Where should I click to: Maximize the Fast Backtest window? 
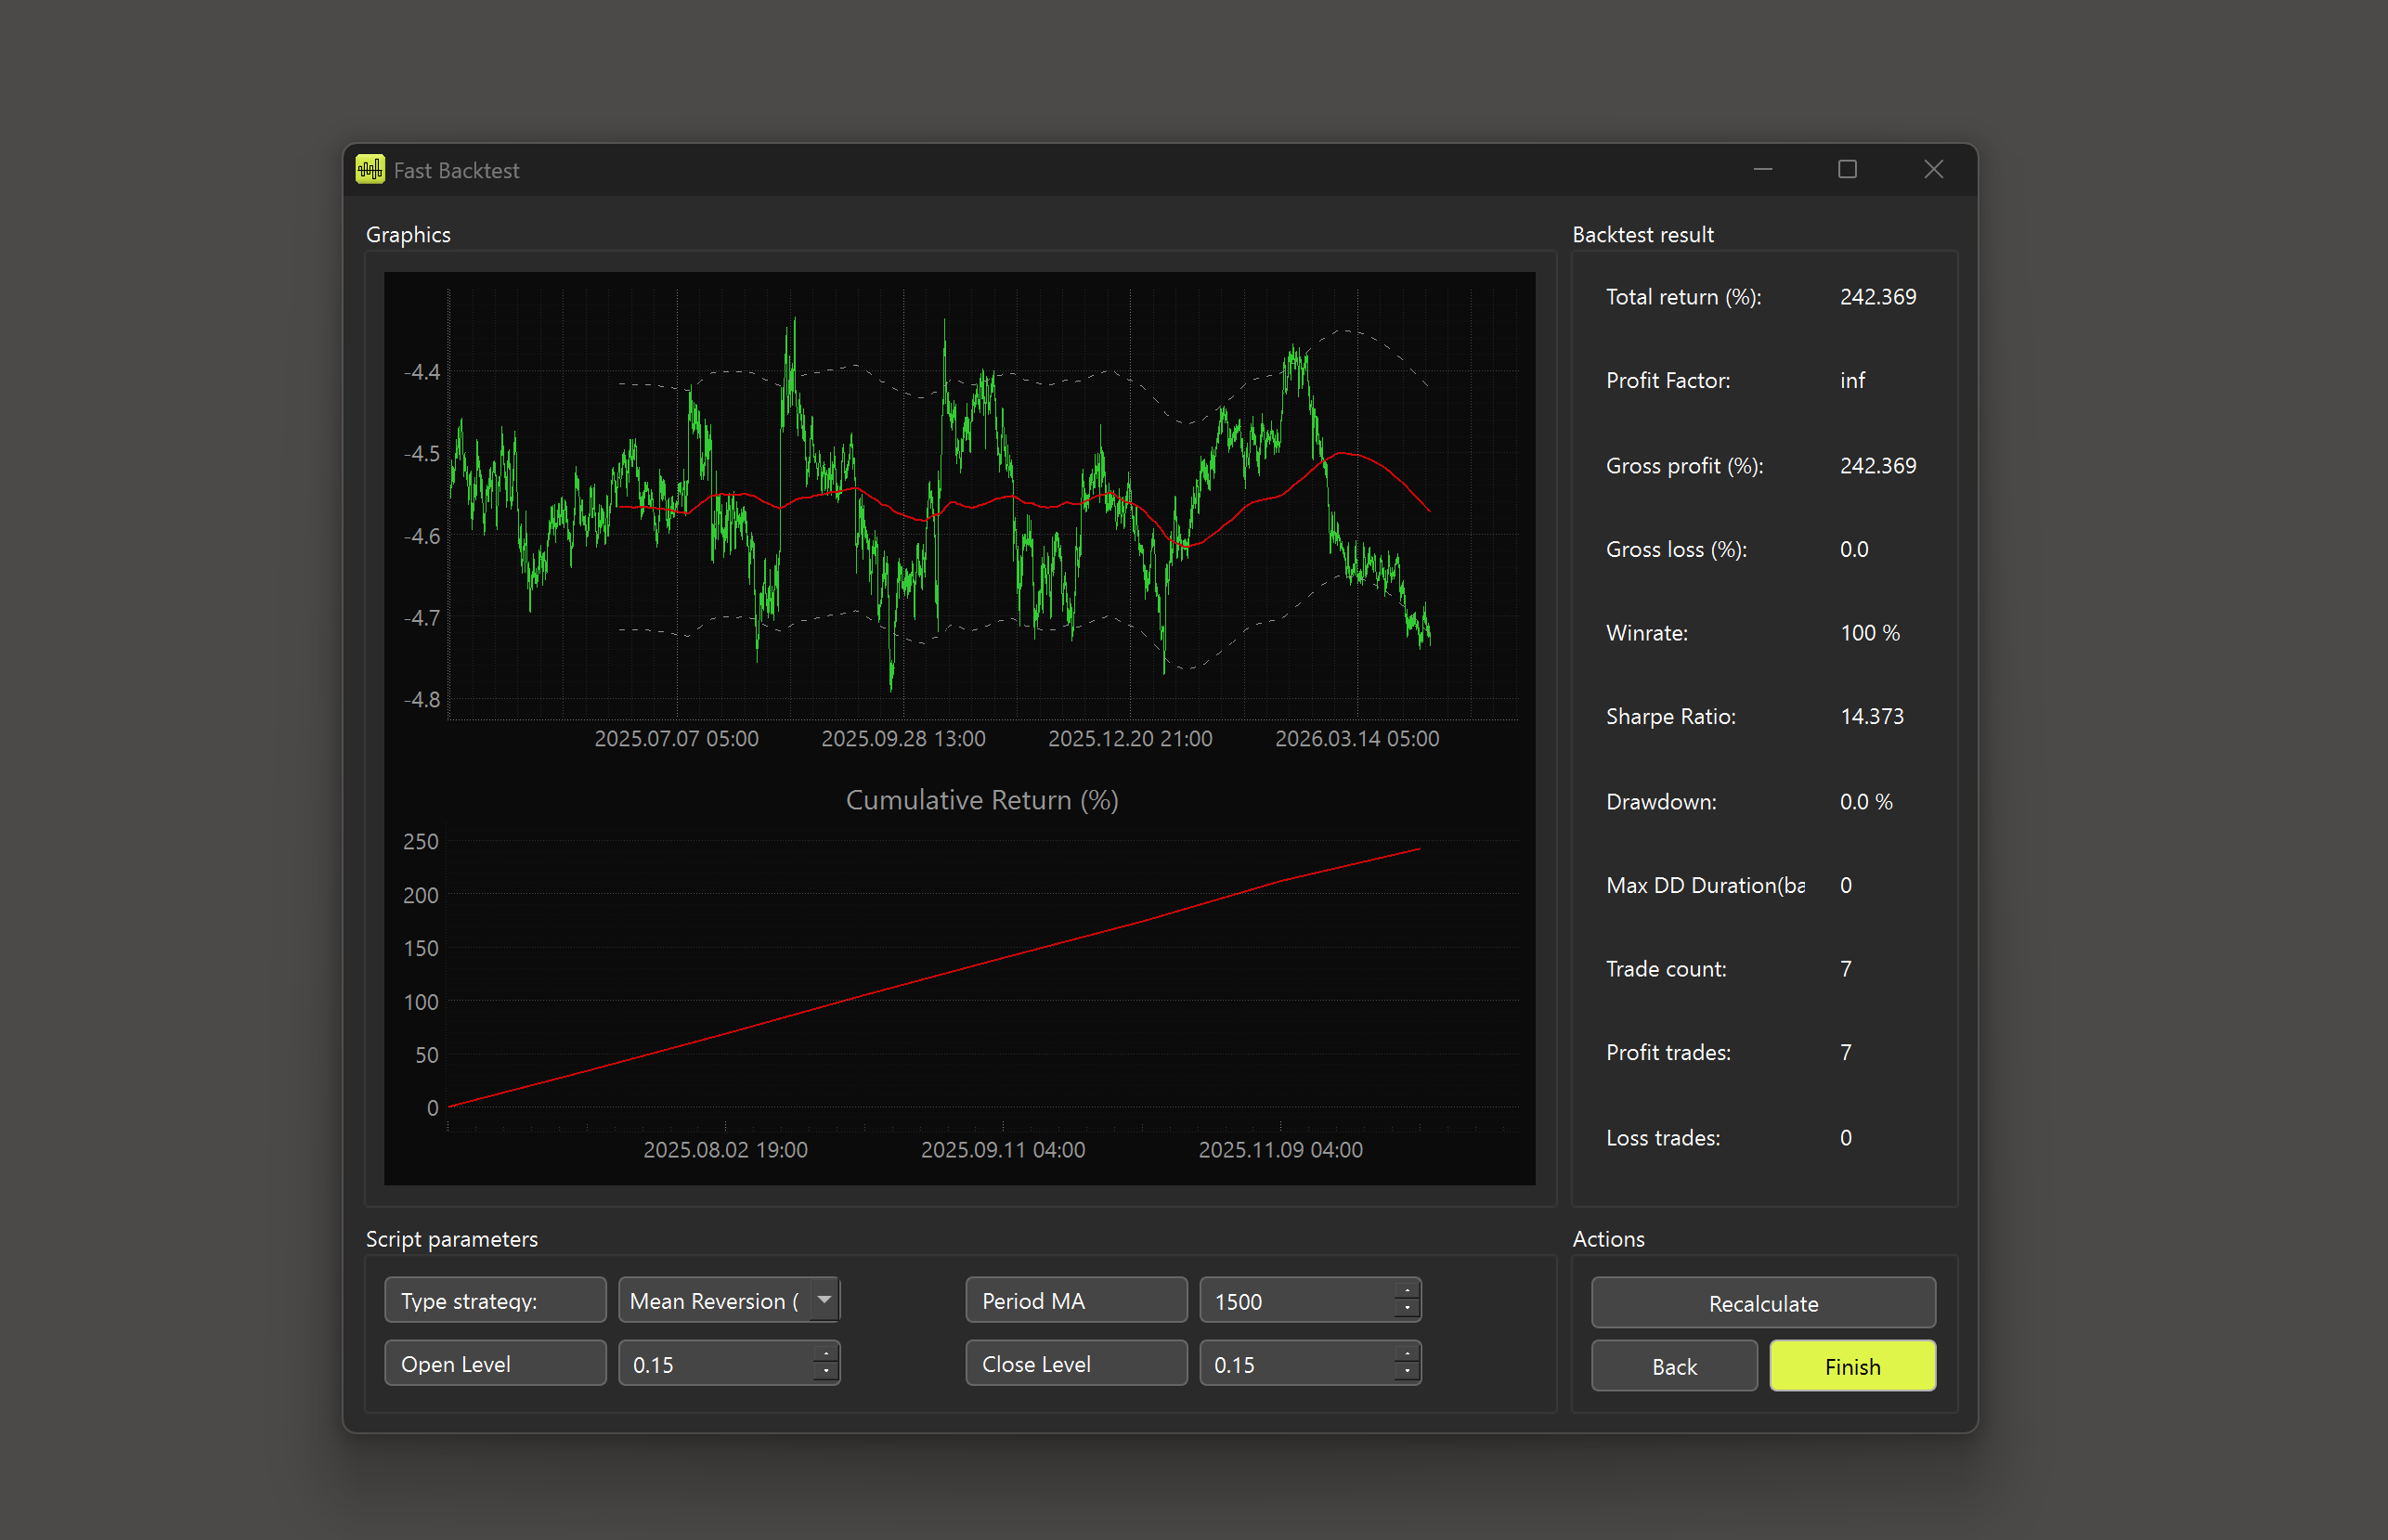1847,170
